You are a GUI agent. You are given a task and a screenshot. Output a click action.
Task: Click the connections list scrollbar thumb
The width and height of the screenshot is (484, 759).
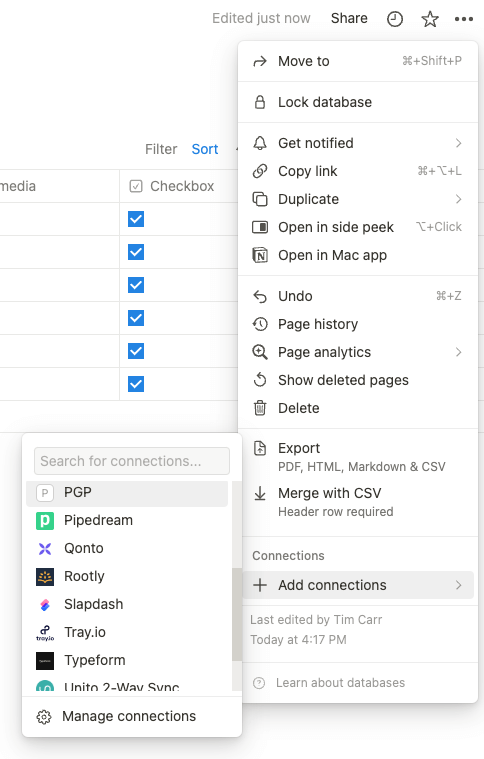[237, 614]
